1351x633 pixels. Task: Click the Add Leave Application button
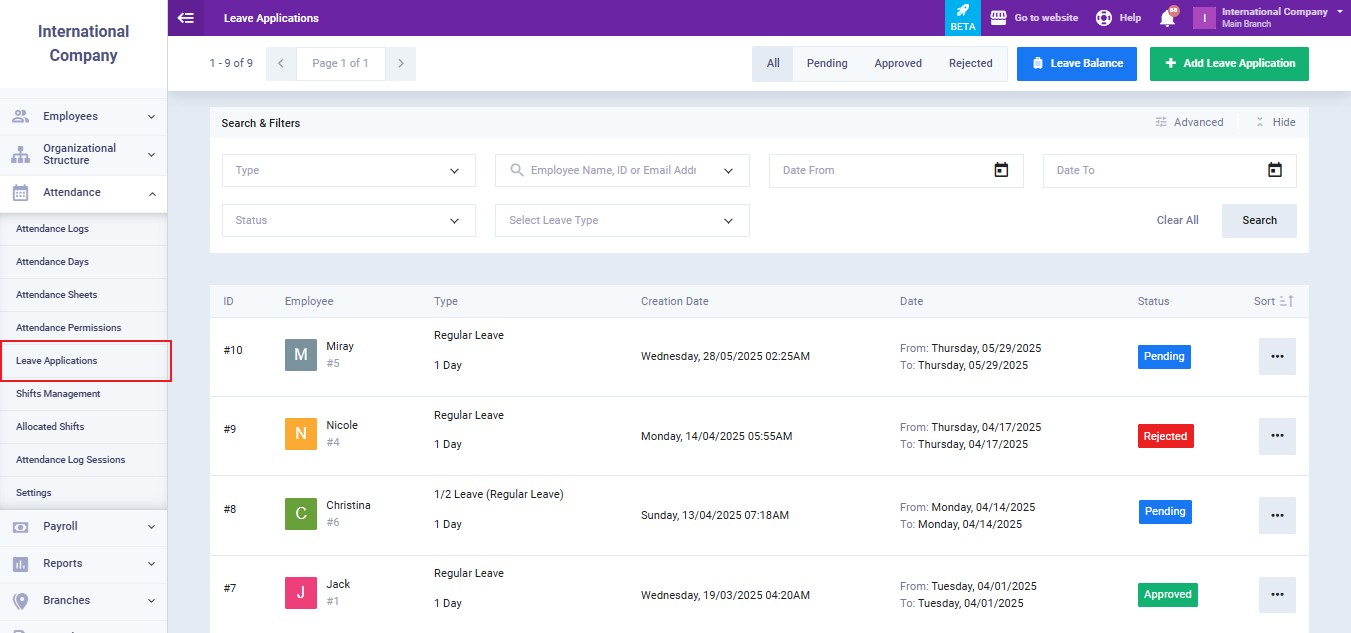[x=1228, y=63]
